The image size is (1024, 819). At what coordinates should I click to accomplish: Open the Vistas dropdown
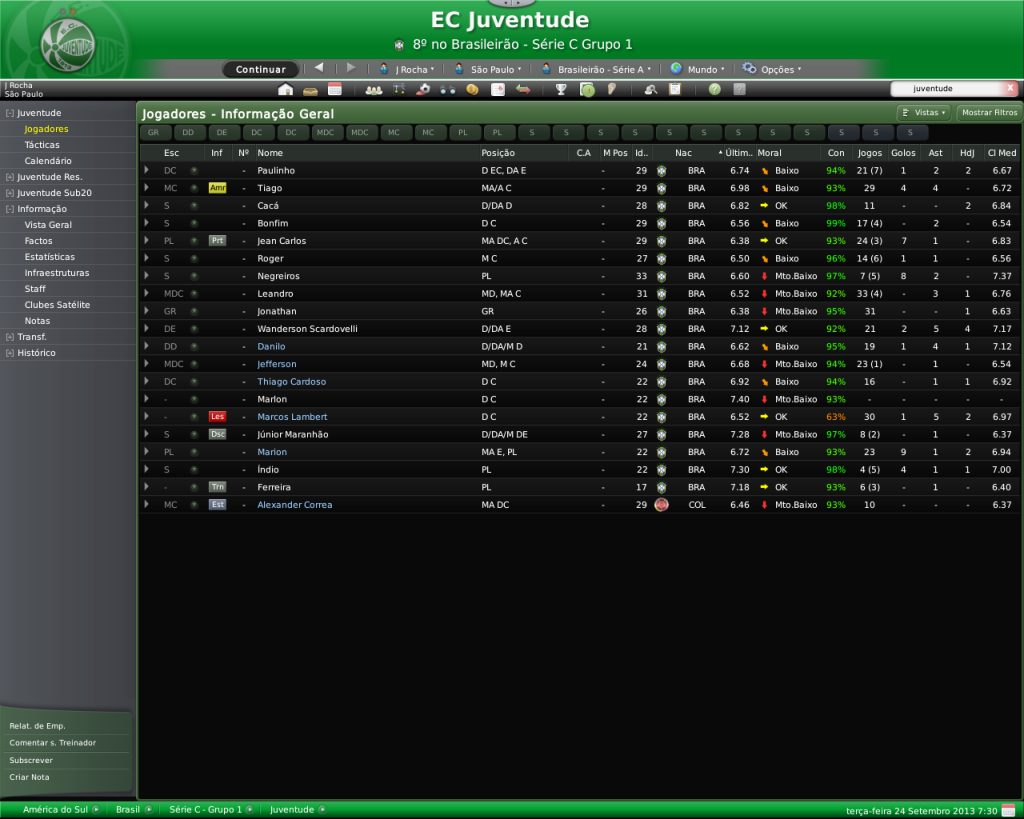(923, 113)
